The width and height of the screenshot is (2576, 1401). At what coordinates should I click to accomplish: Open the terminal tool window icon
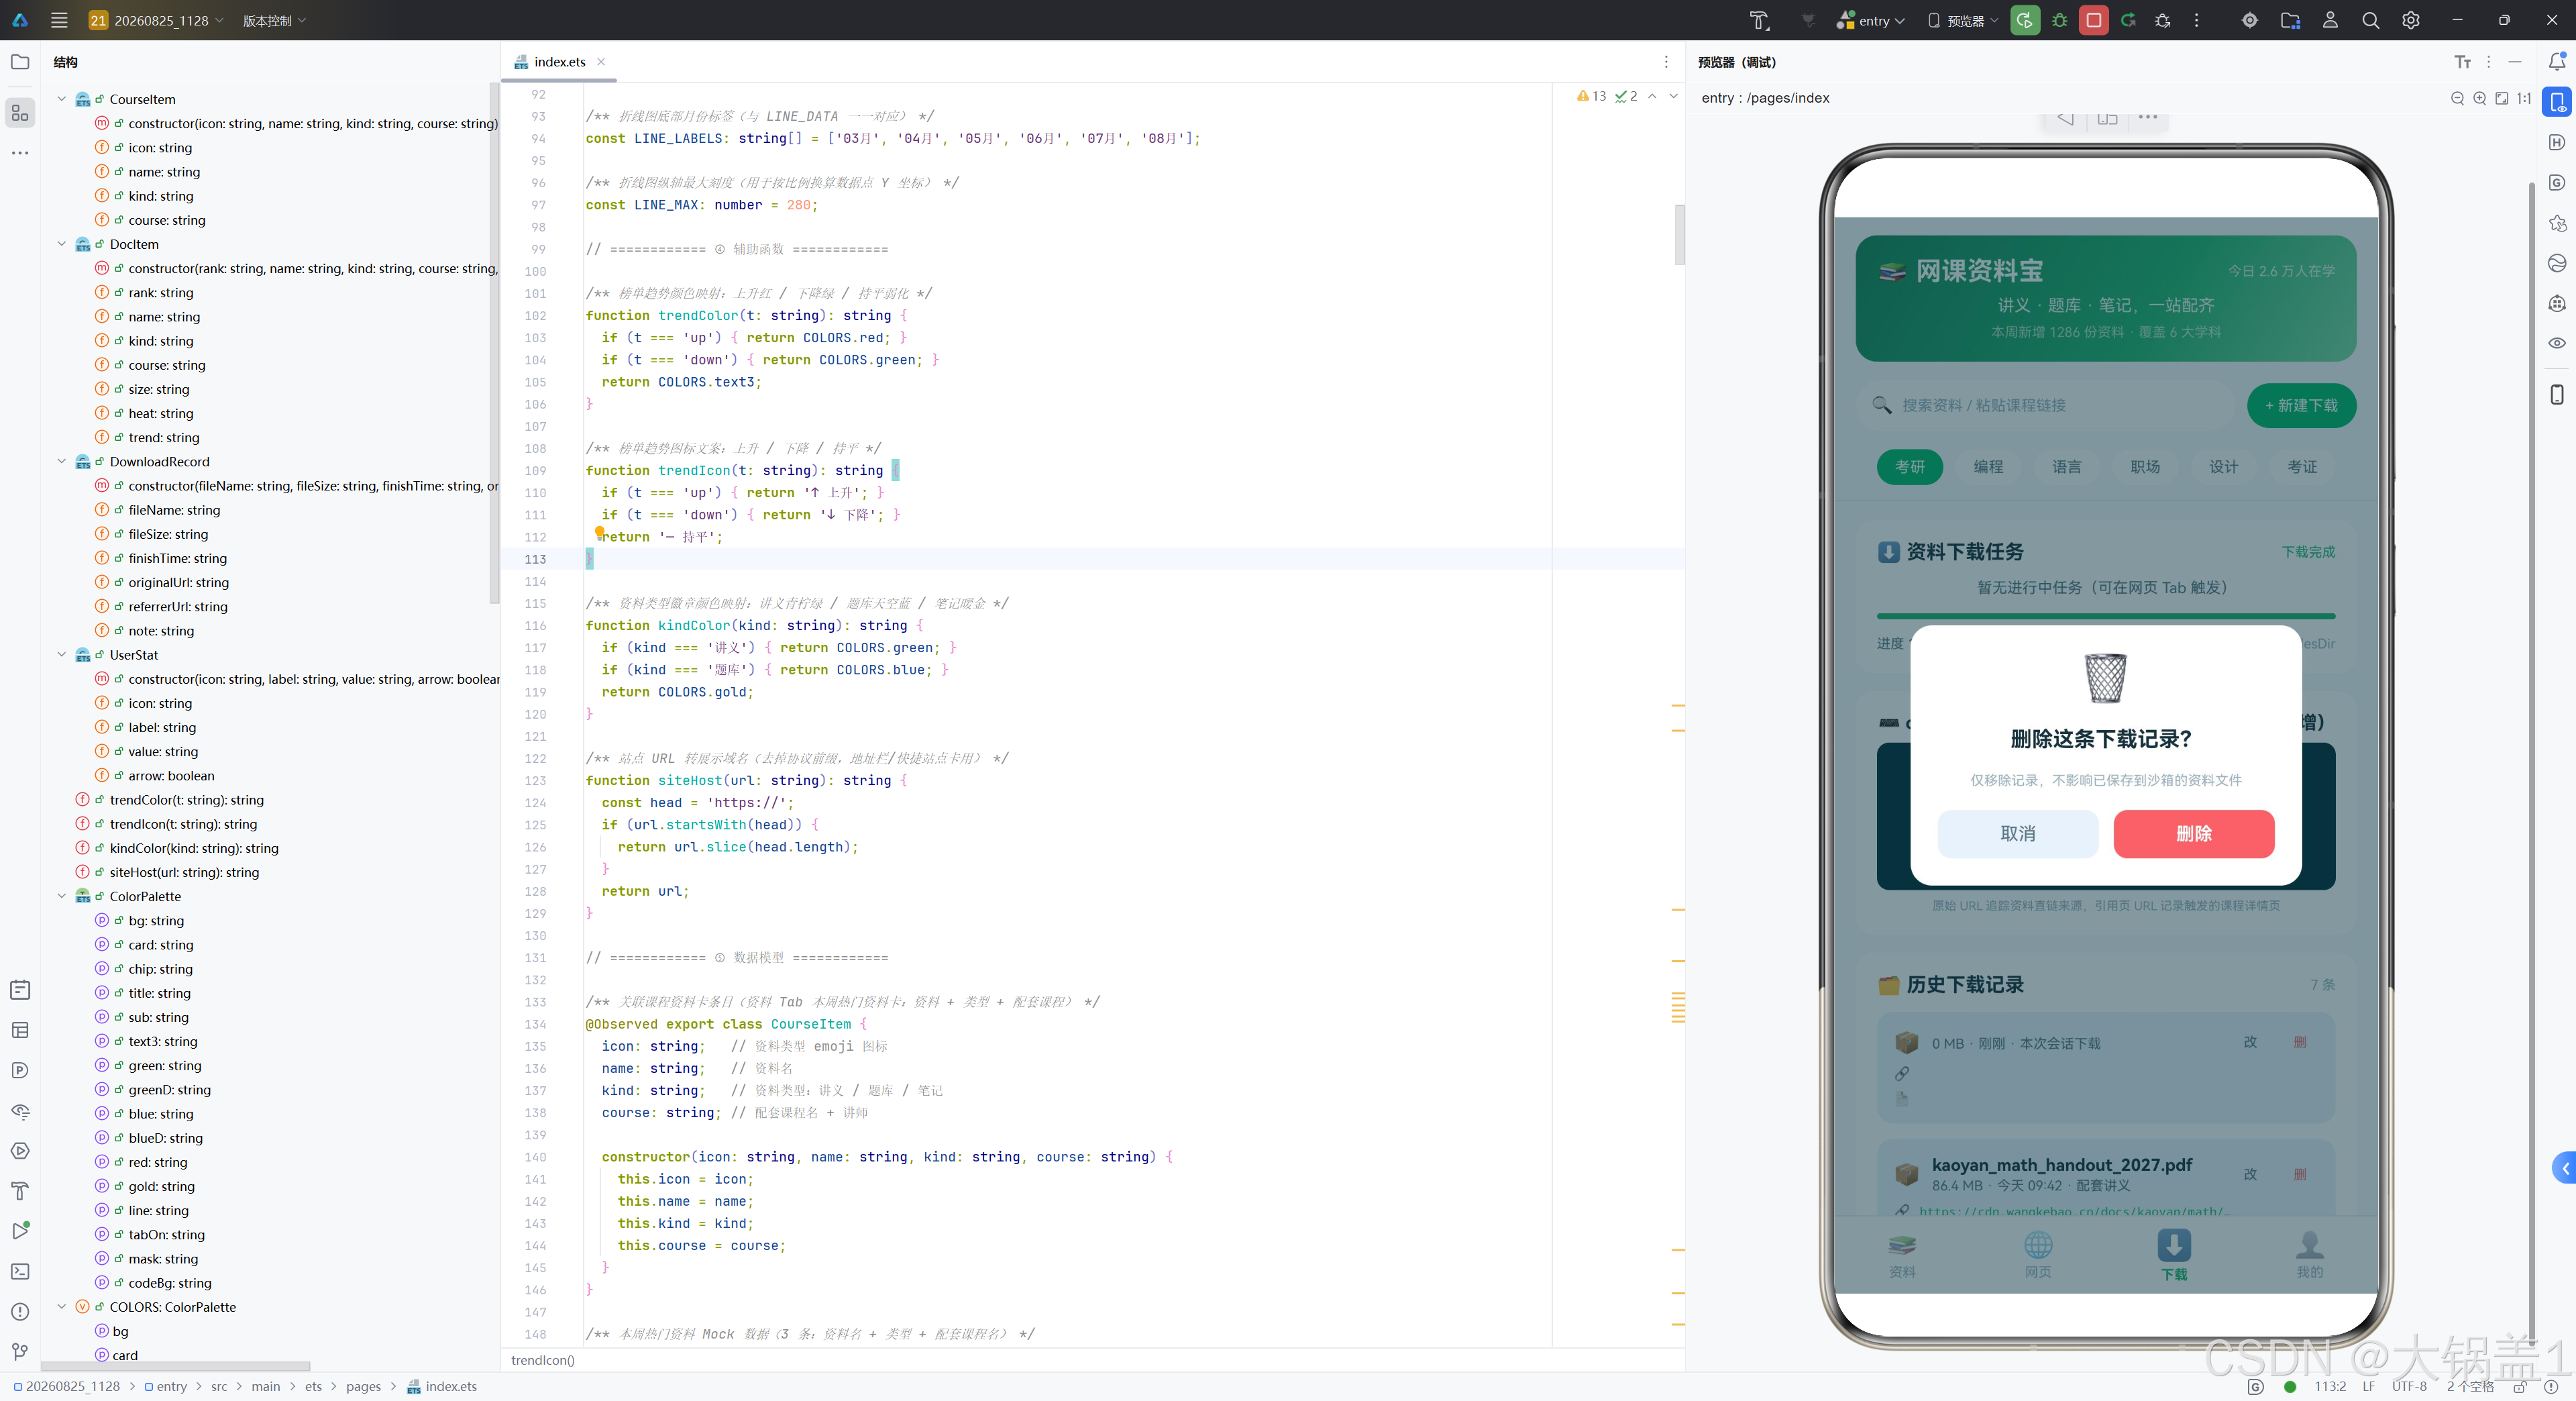(x=20, y=1271)
